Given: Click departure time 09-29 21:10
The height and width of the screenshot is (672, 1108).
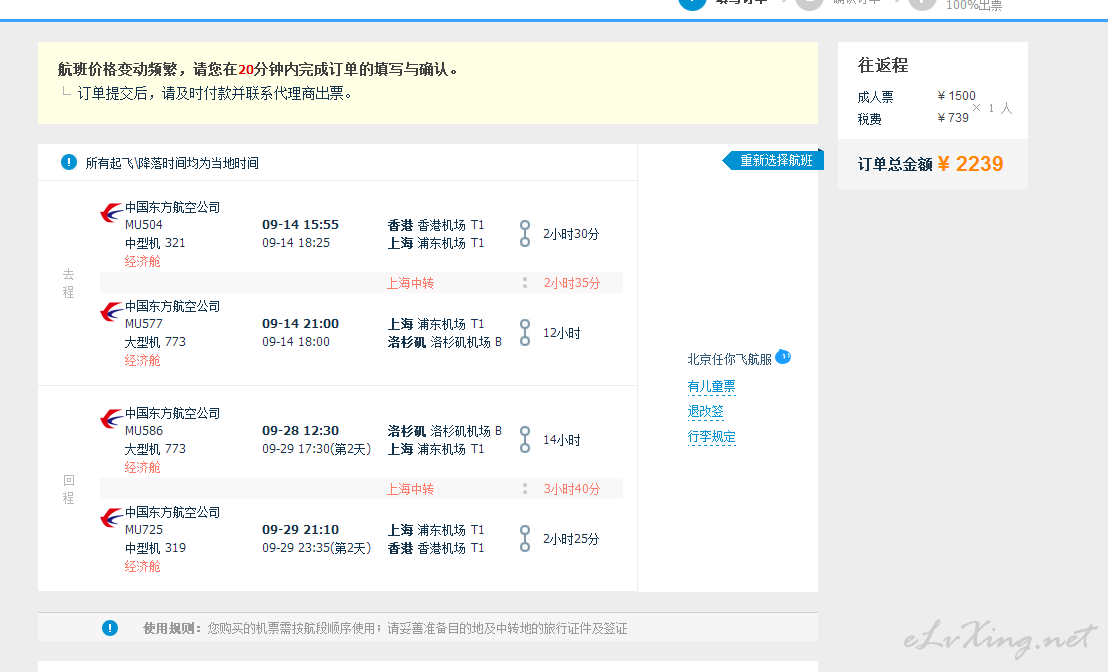Looking at the screenshot, I should 300,529.
